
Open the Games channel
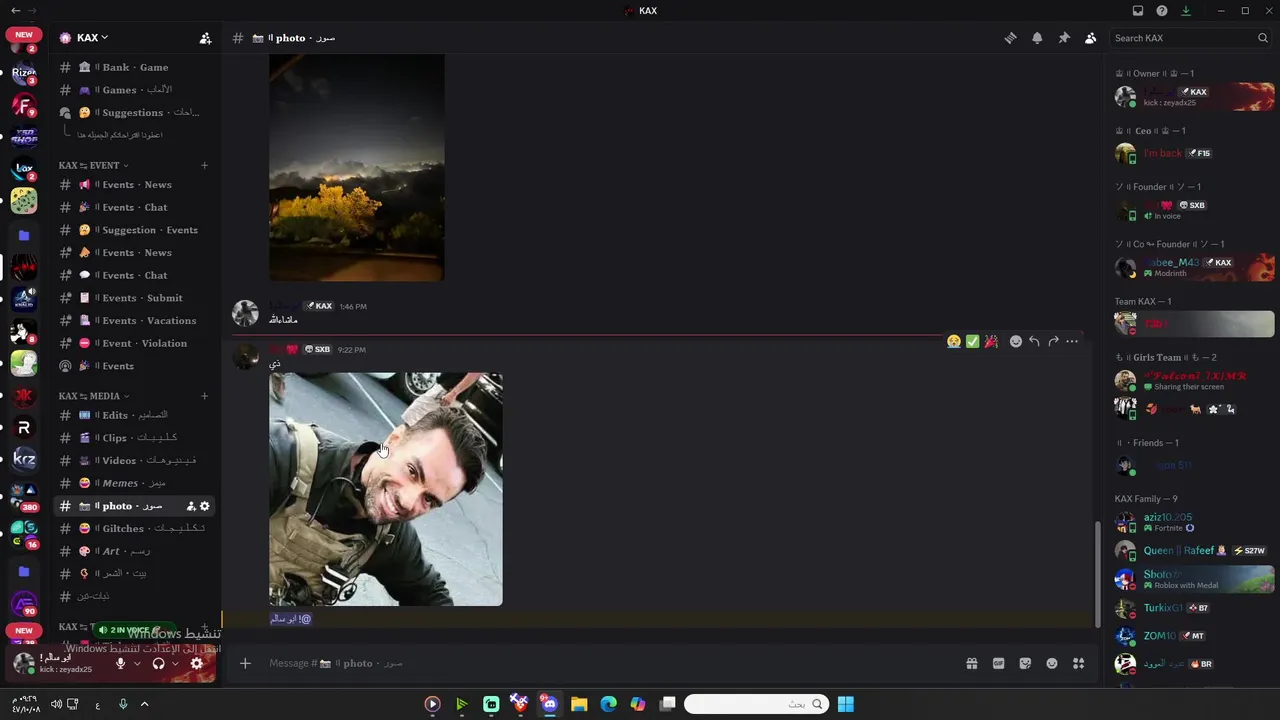point(134,90)
